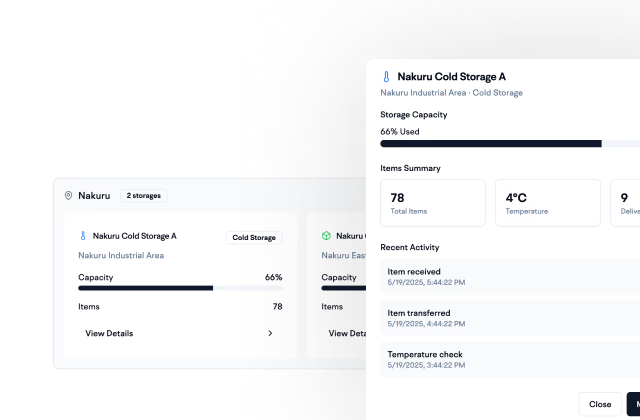Click thermometer icon in the detail panel header

[386, 76]
